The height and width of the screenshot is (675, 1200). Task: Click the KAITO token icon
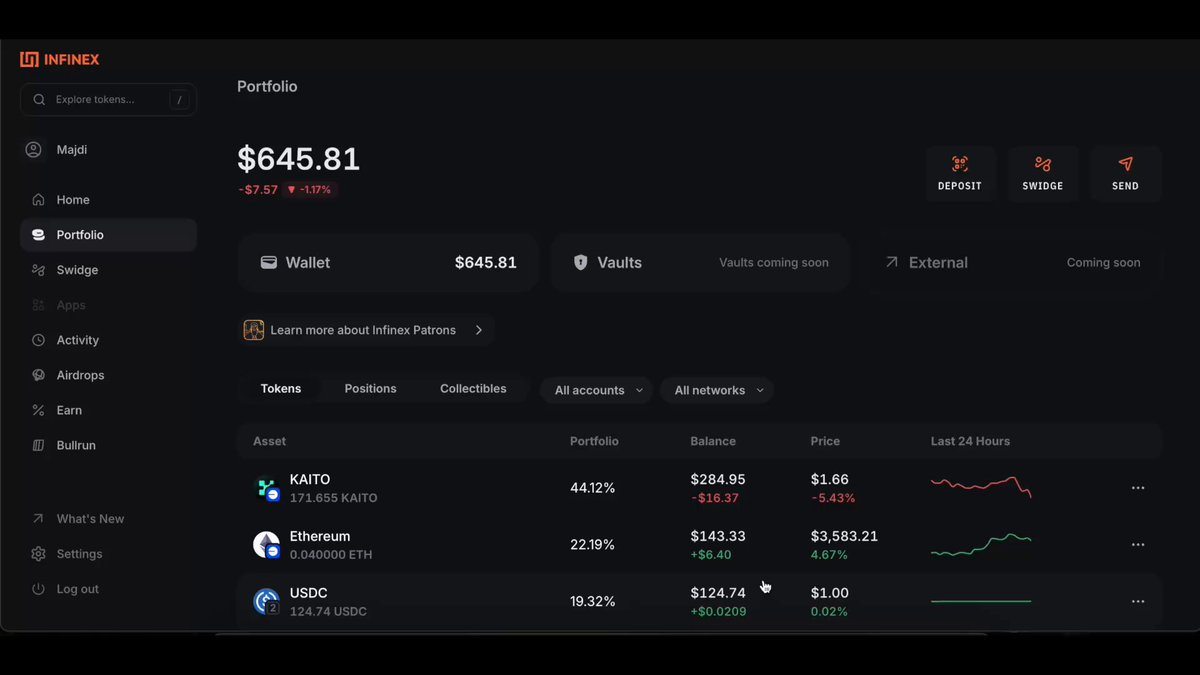pyautogui.click(x=266, y=488)
